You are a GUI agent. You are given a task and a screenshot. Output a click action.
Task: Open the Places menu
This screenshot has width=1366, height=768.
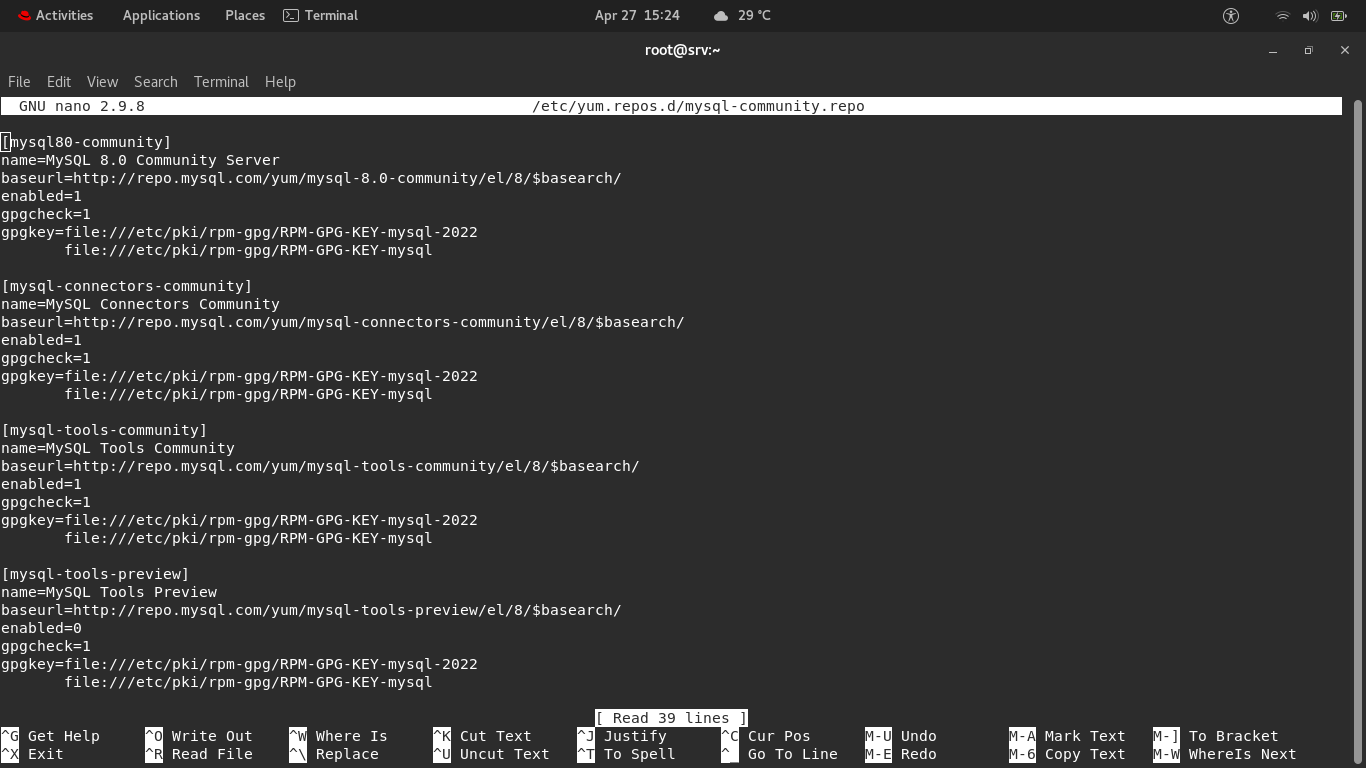(x=245, y=15)
